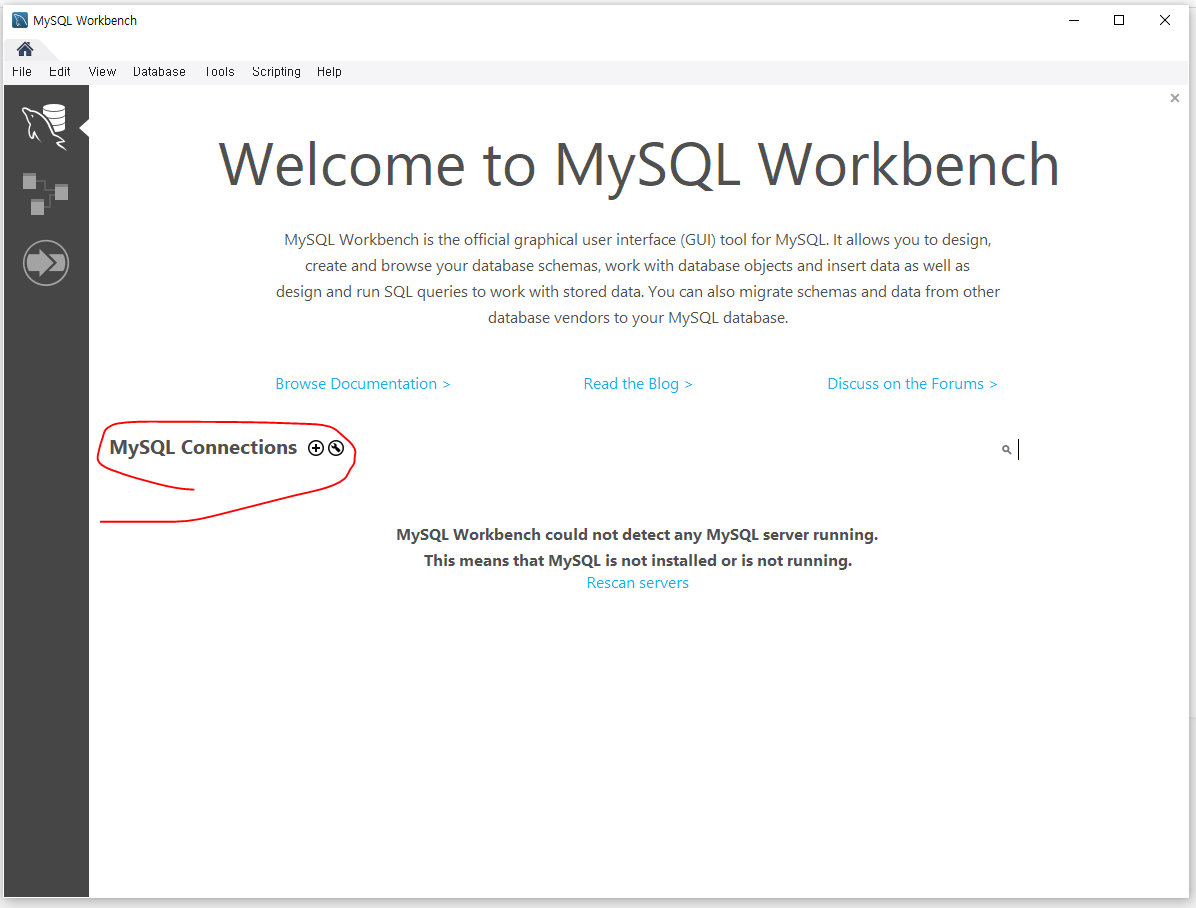
Task: Open the Help menu
Action: click(x=330, y=72)
